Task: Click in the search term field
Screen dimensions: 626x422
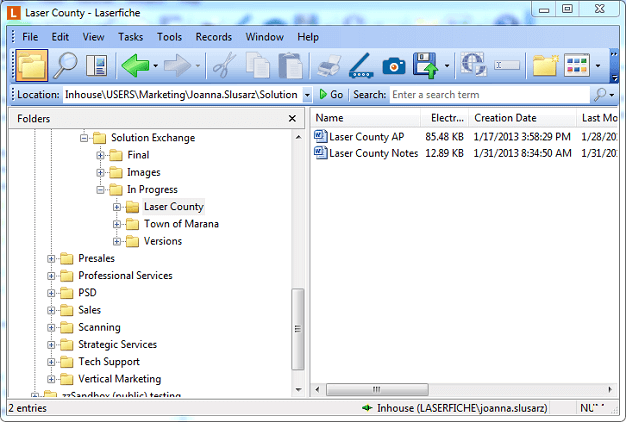Action: (489, 95)
